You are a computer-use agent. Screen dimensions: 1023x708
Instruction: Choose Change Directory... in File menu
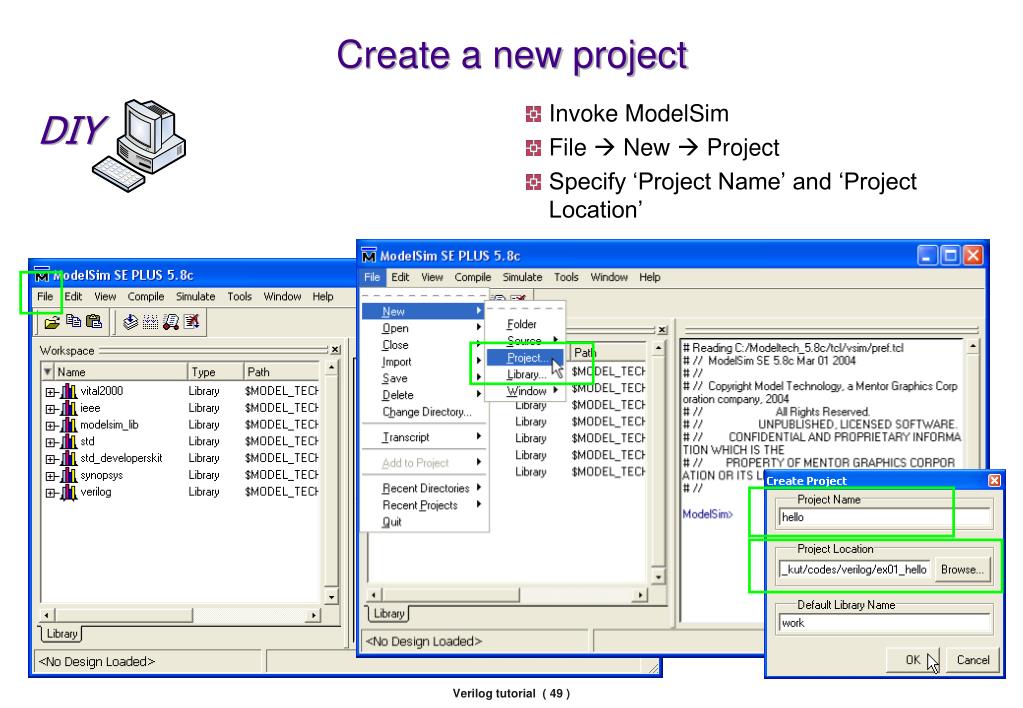[423, 412]
